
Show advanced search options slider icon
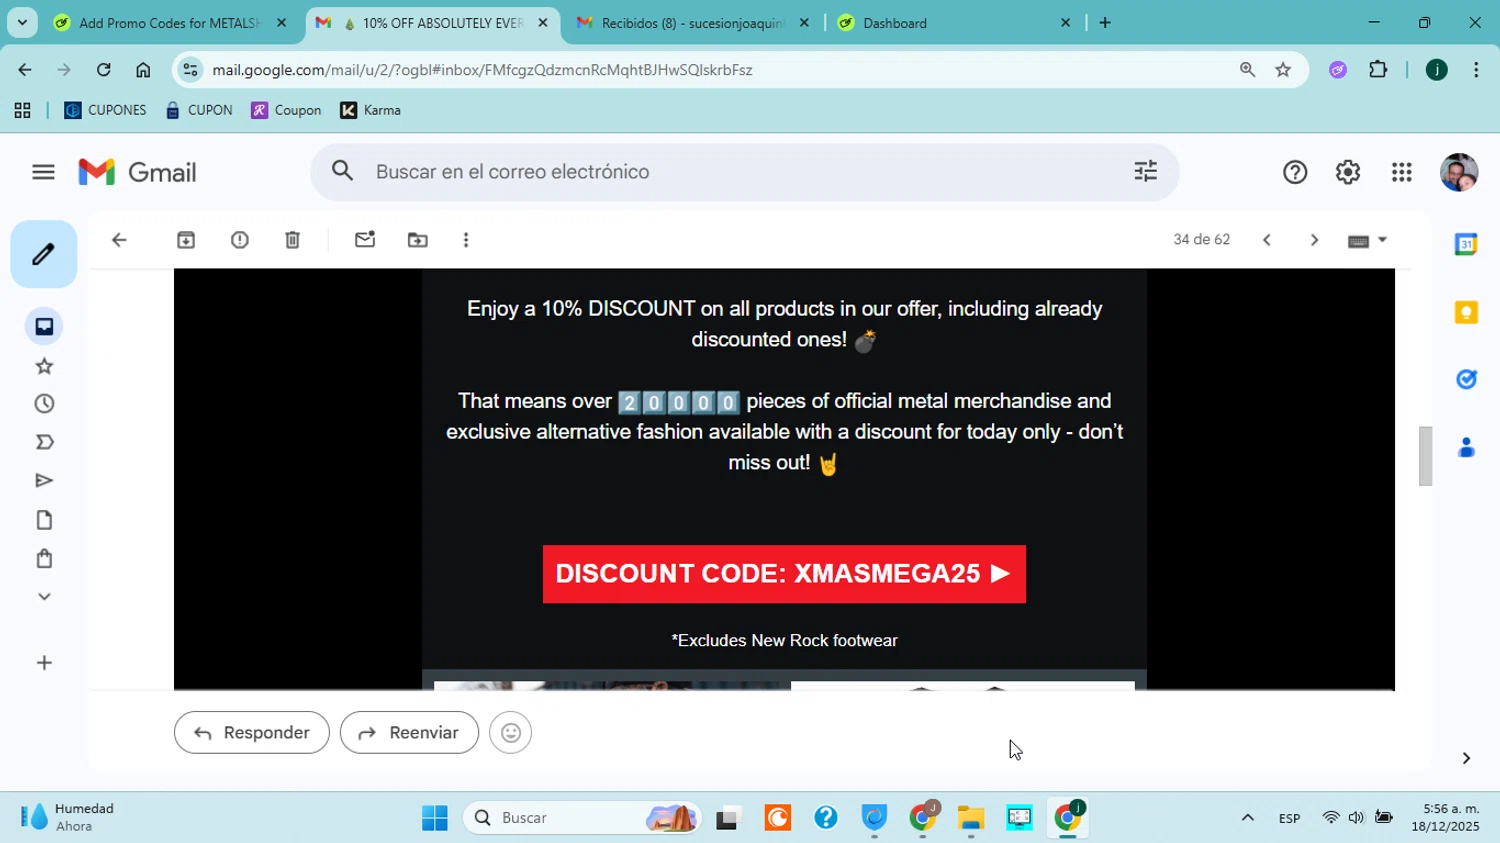(1146, 172)
